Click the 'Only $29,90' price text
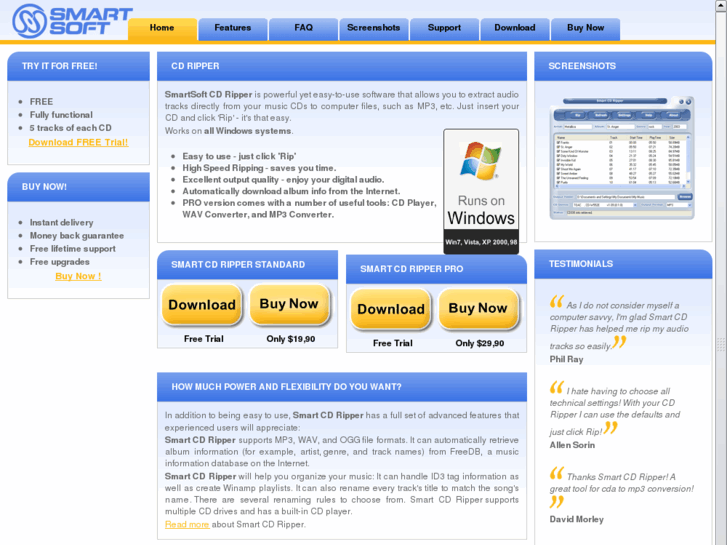The width and height of the screenshot is (727, 545). coord(480,343)
